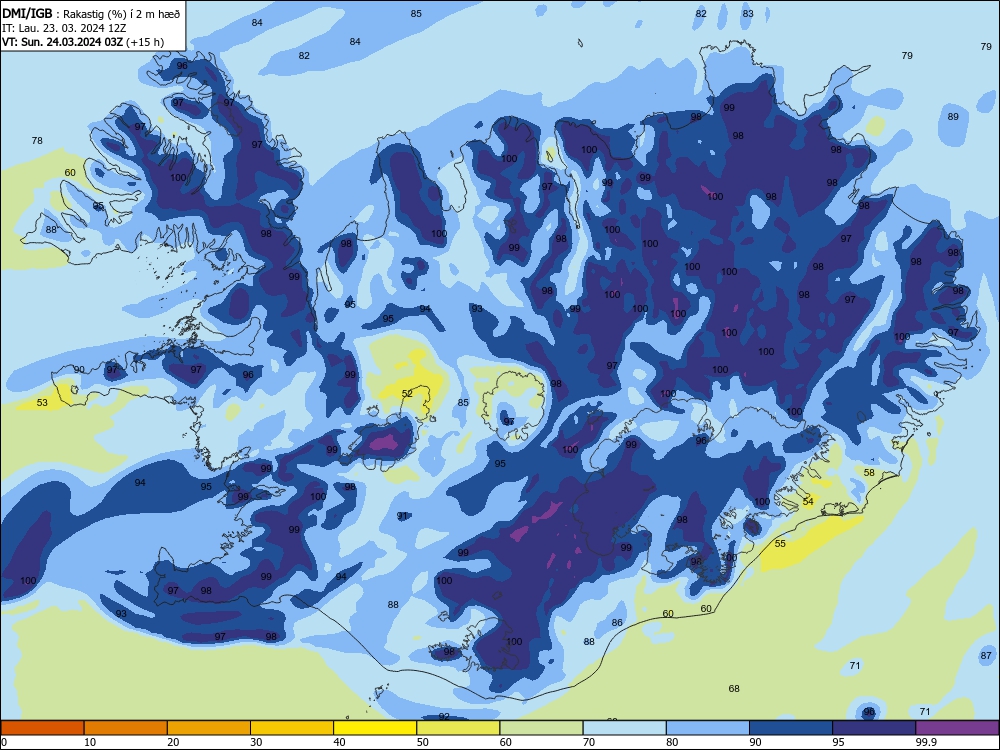Click the amber 30–40 legend color band
1000x750 pixels.
coord(292,728)
